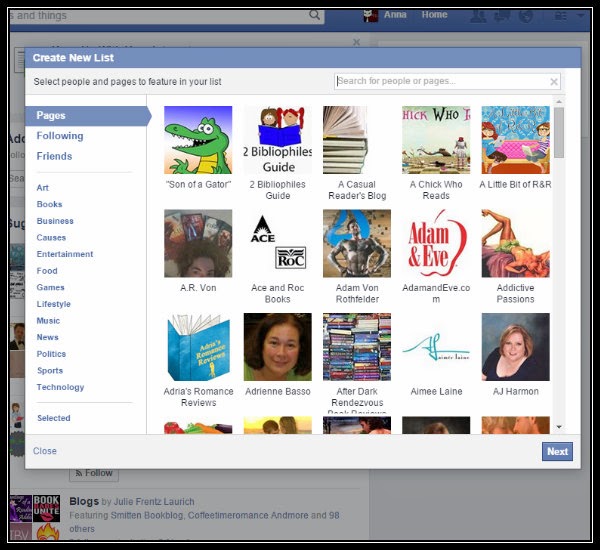Select Ace and Roc Books thumbnail
Viewport: 600px width, 550px height.
277,243
